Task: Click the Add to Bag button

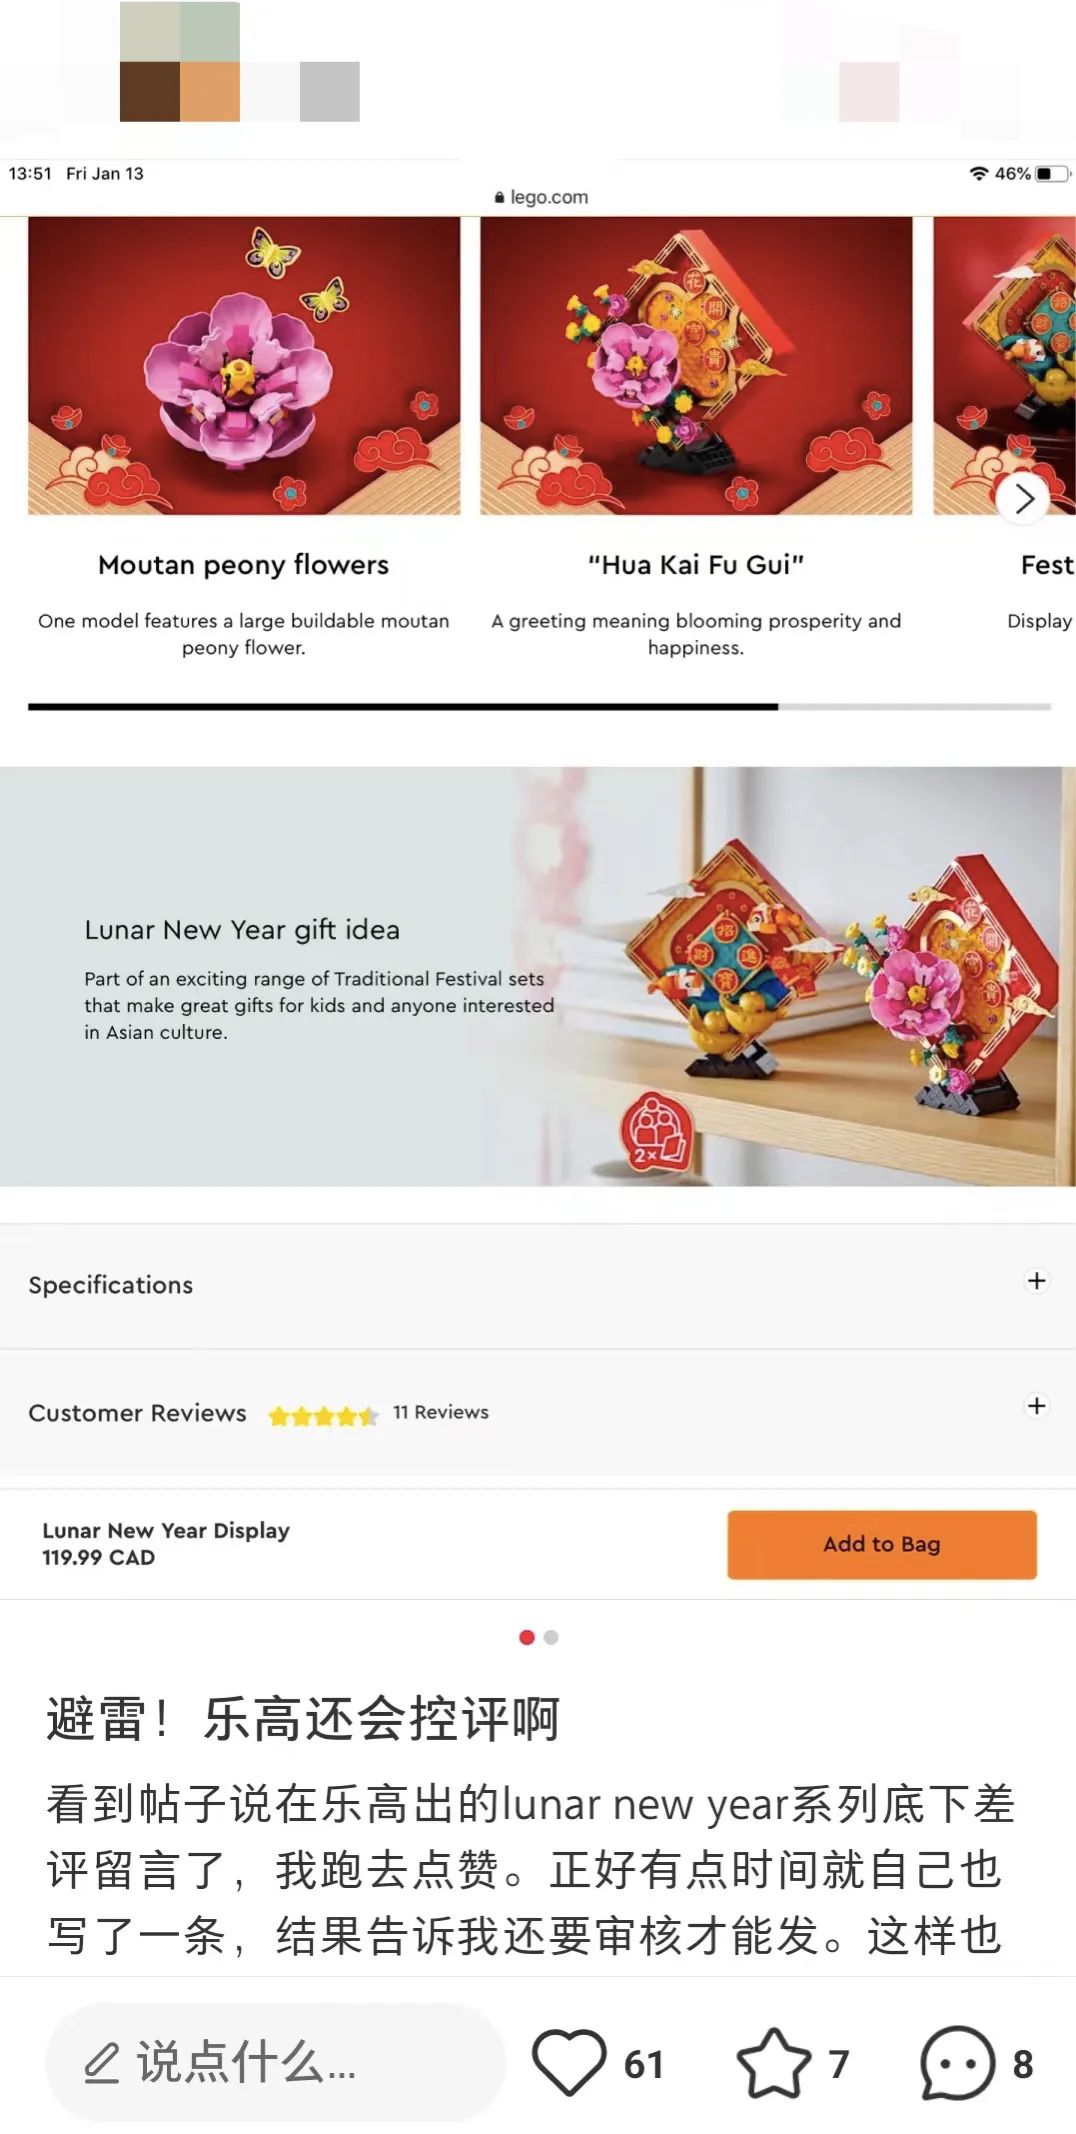Action: point(881,1544)
